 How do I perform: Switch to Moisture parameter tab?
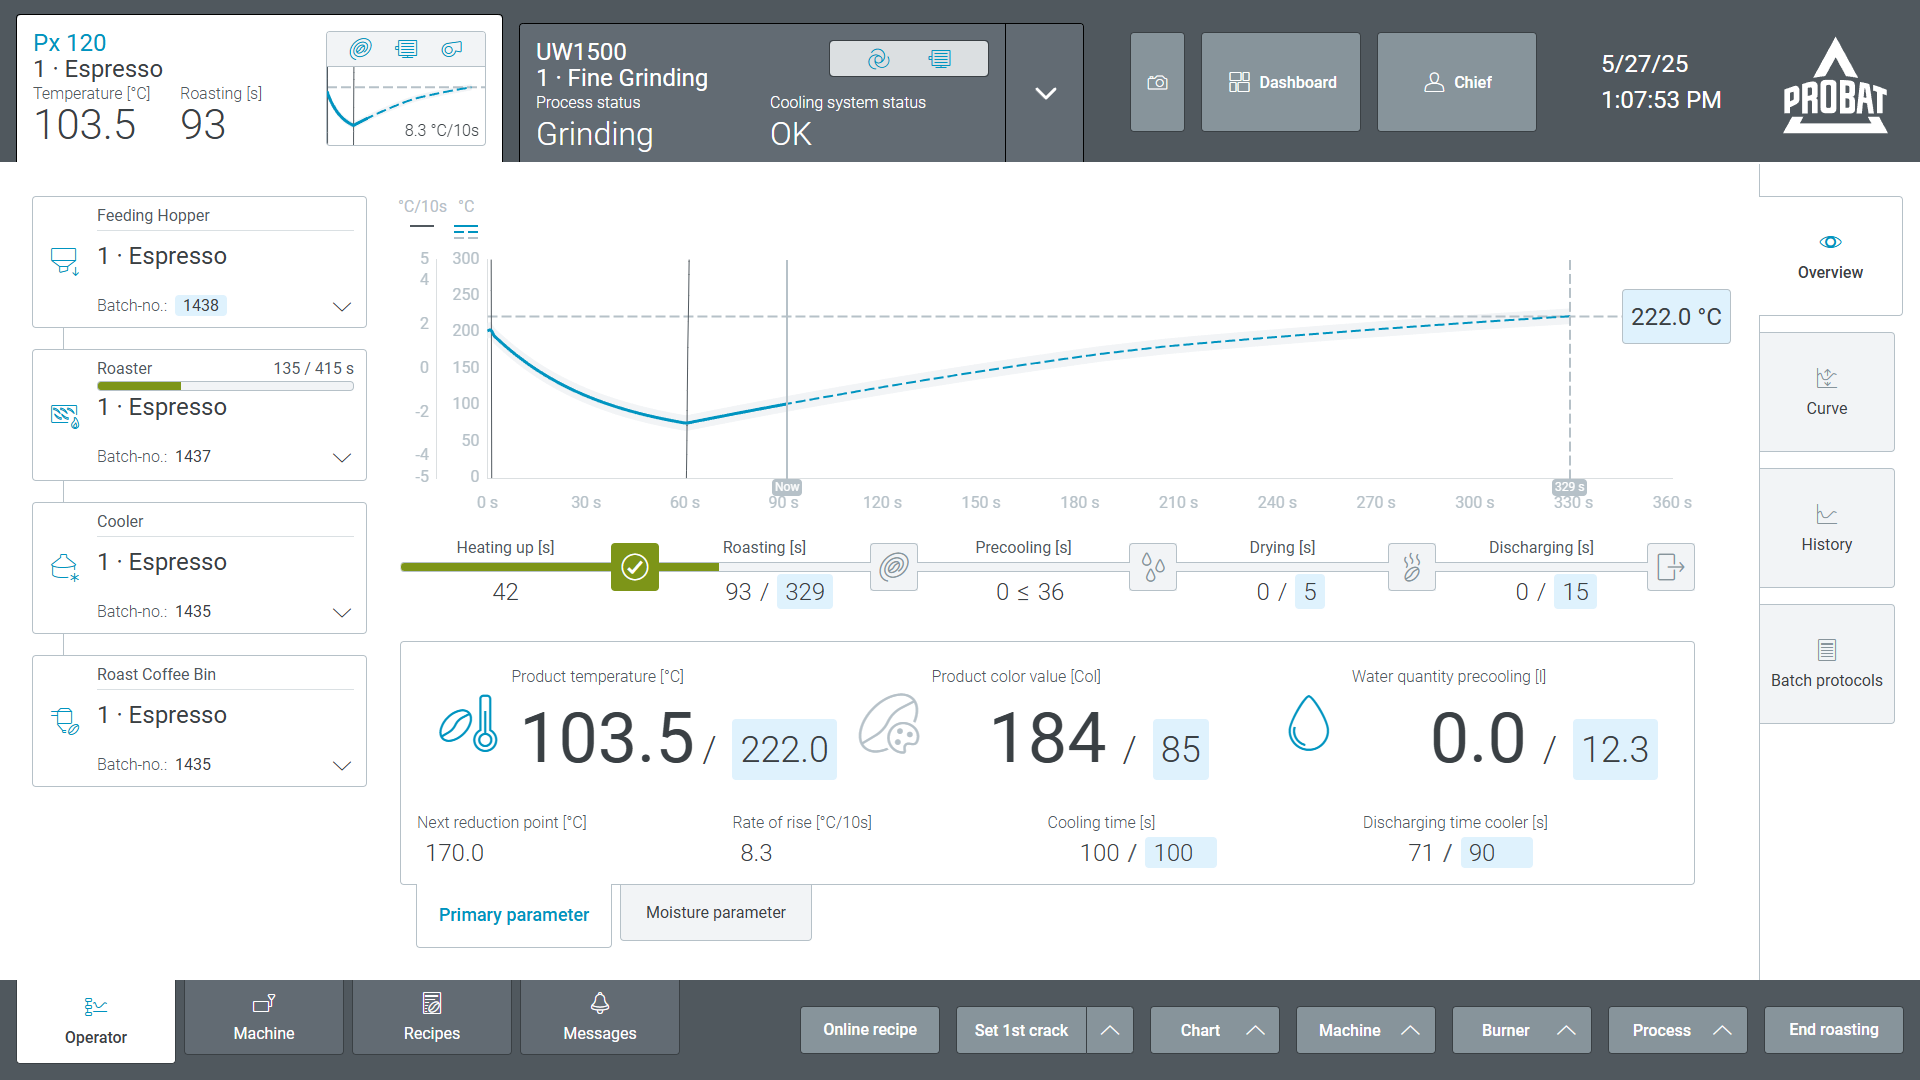click(x=716, y=912)
